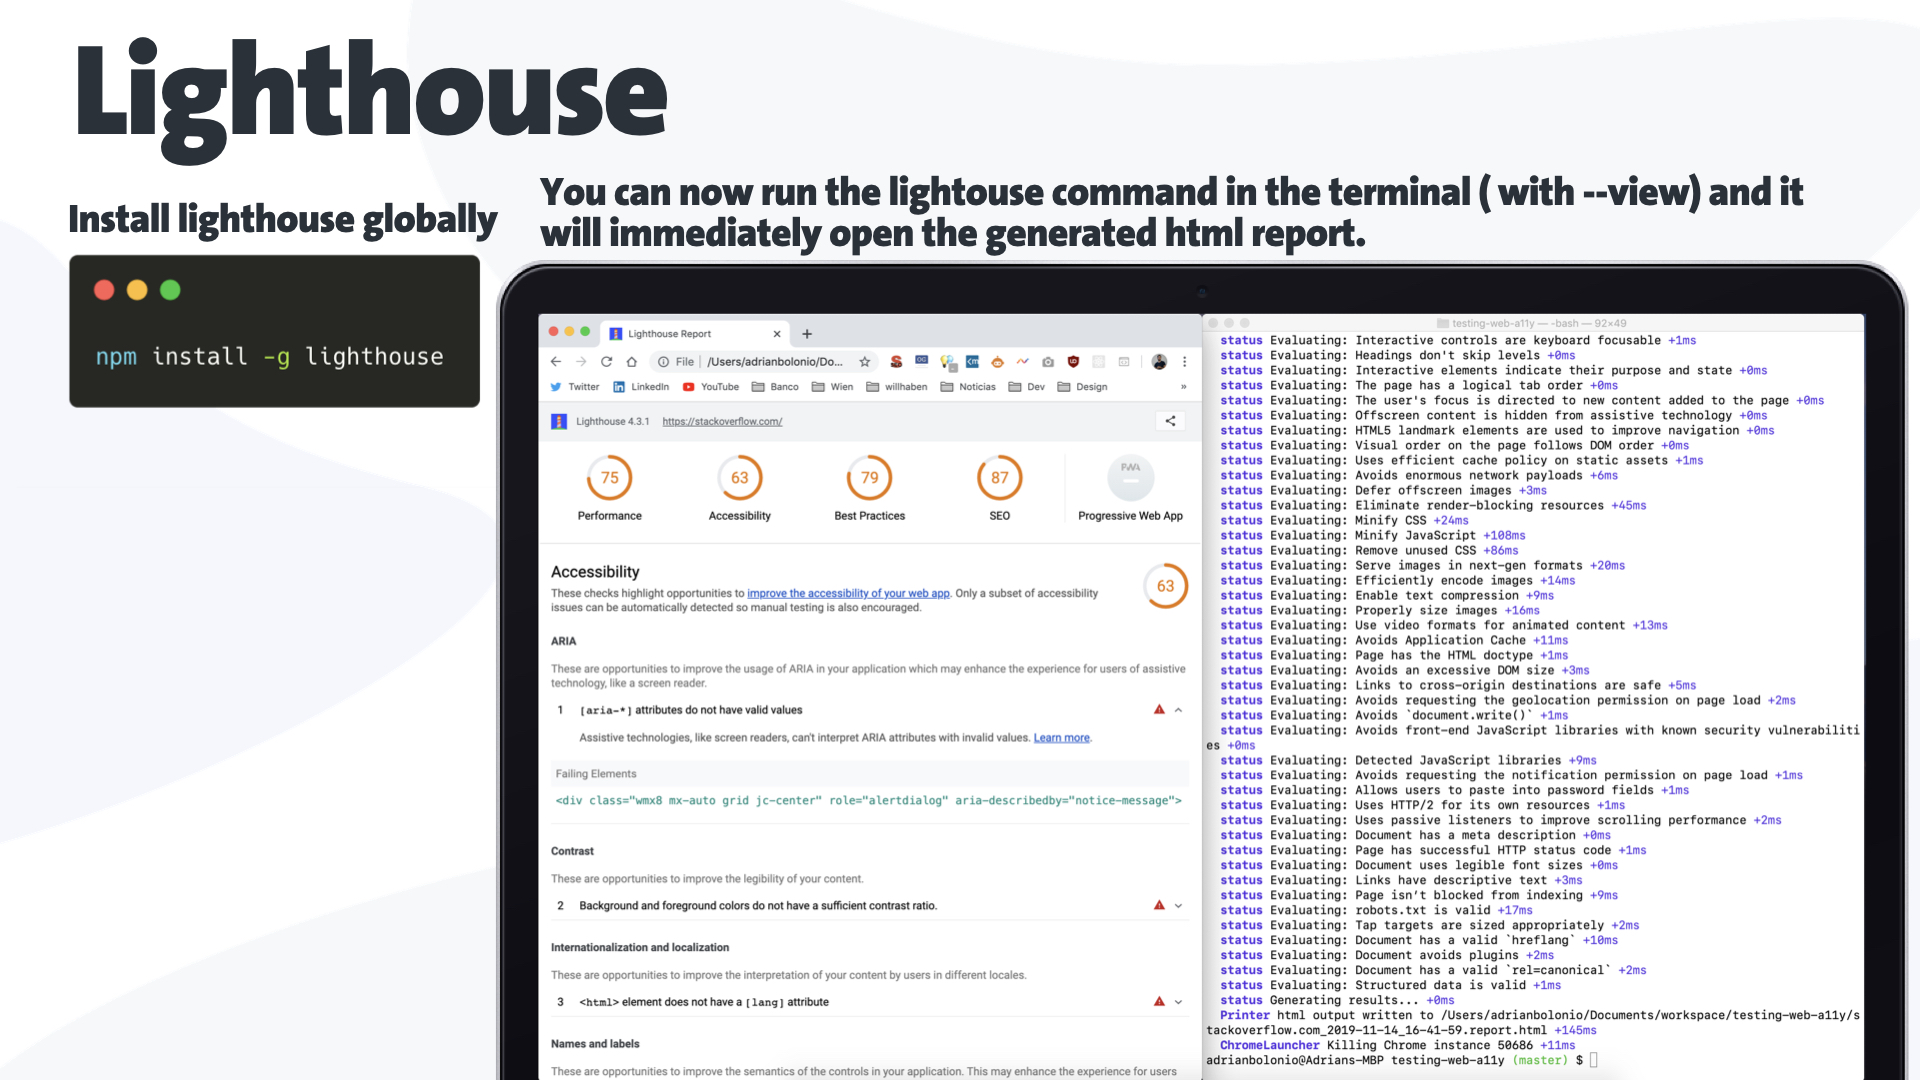The width and height of the screenshot is (1920, 1080).
Task: Go back with the browser back arrow
Action: (556, 362)
